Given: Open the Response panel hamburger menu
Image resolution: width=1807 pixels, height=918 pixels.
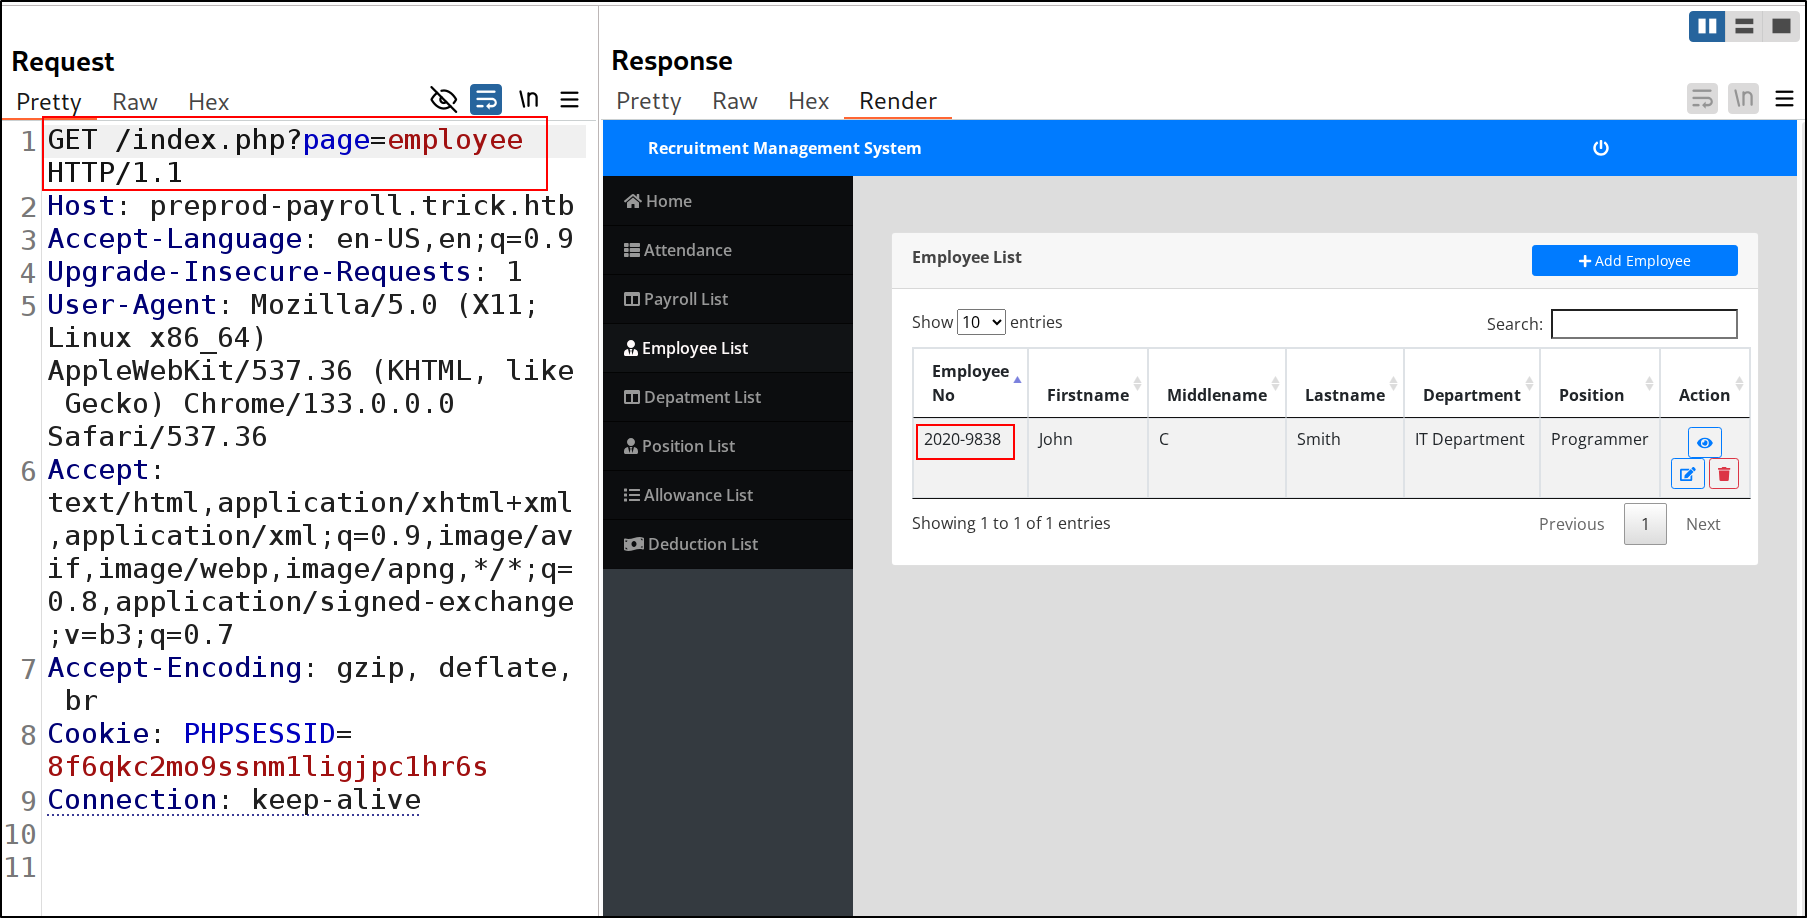Looking at the screenshot, I should click(1783, 99).
